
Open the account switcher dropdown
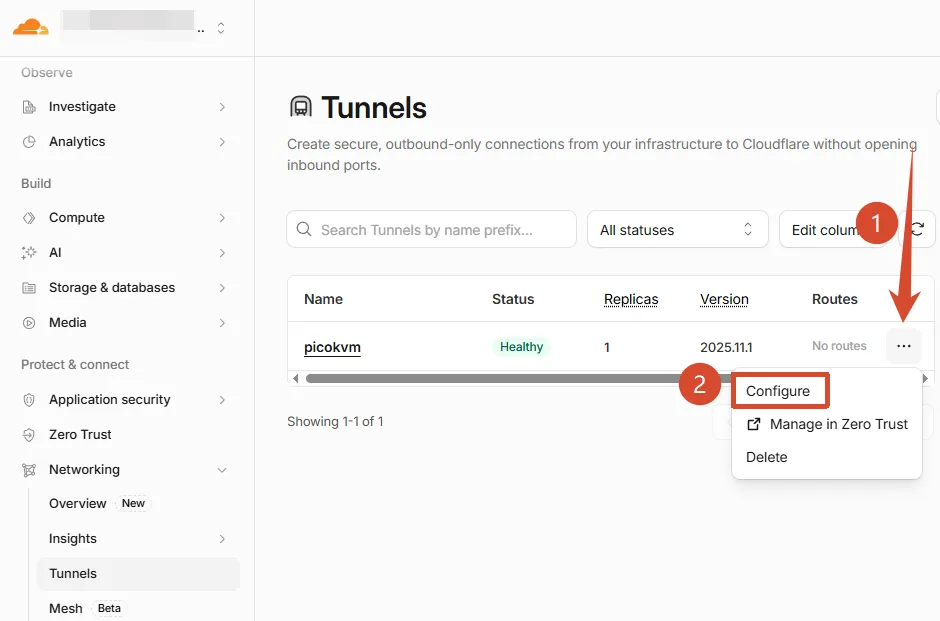(x=221, y=28)
